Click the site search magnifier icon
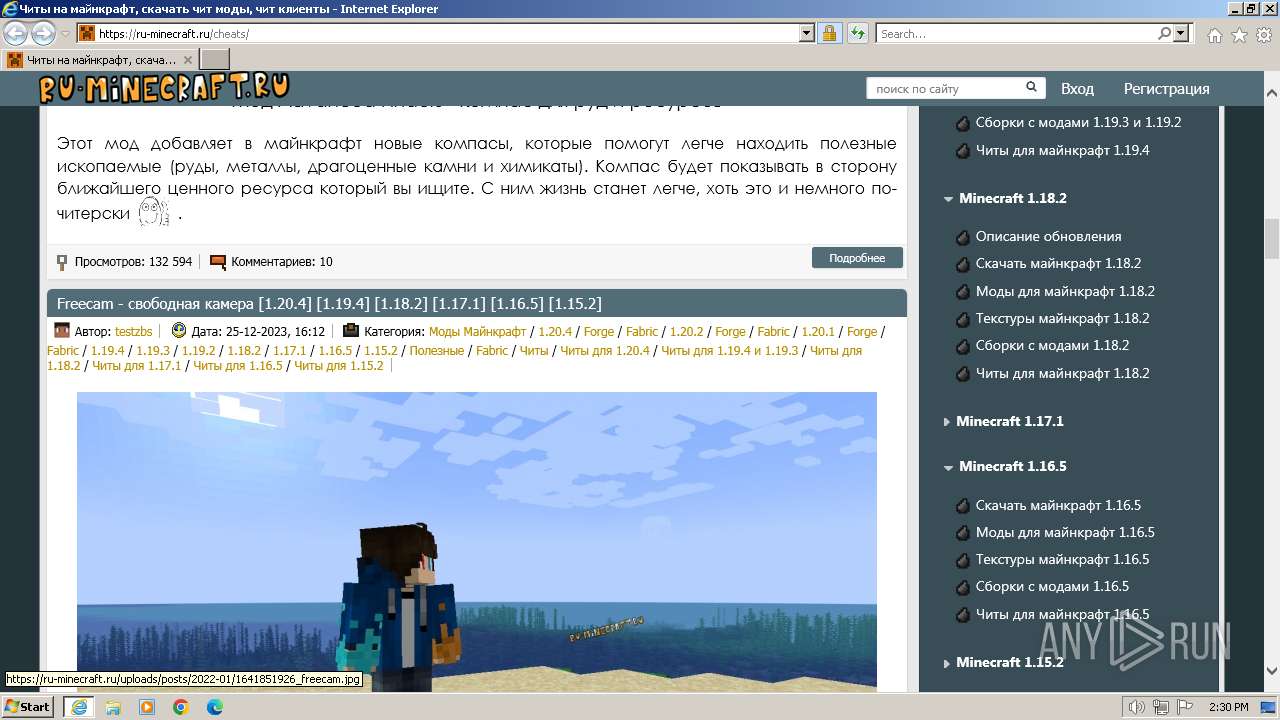This screenshot has width=1280, height=720. (1031, 88)
